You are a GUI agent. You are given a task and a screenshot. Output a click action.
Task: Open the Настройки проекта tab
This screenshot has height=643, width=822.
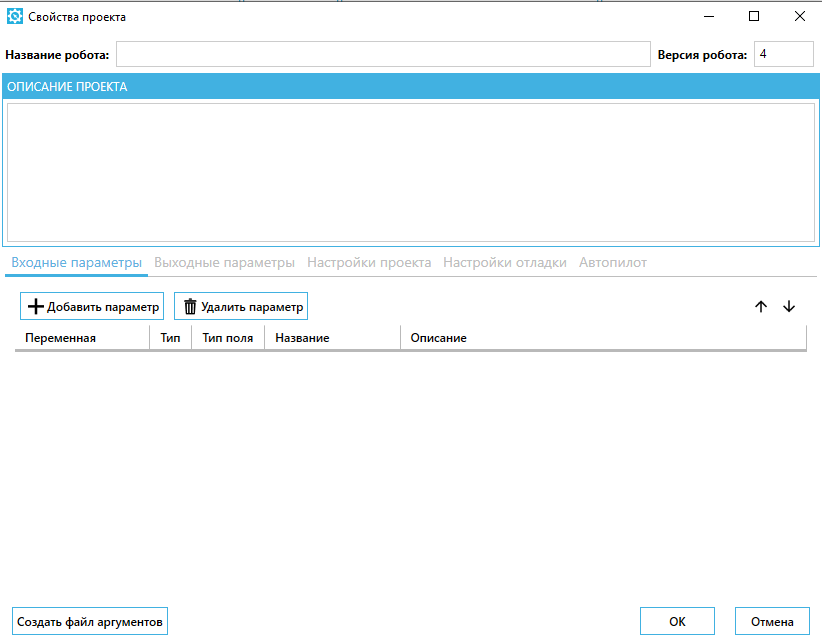point(369,263)
